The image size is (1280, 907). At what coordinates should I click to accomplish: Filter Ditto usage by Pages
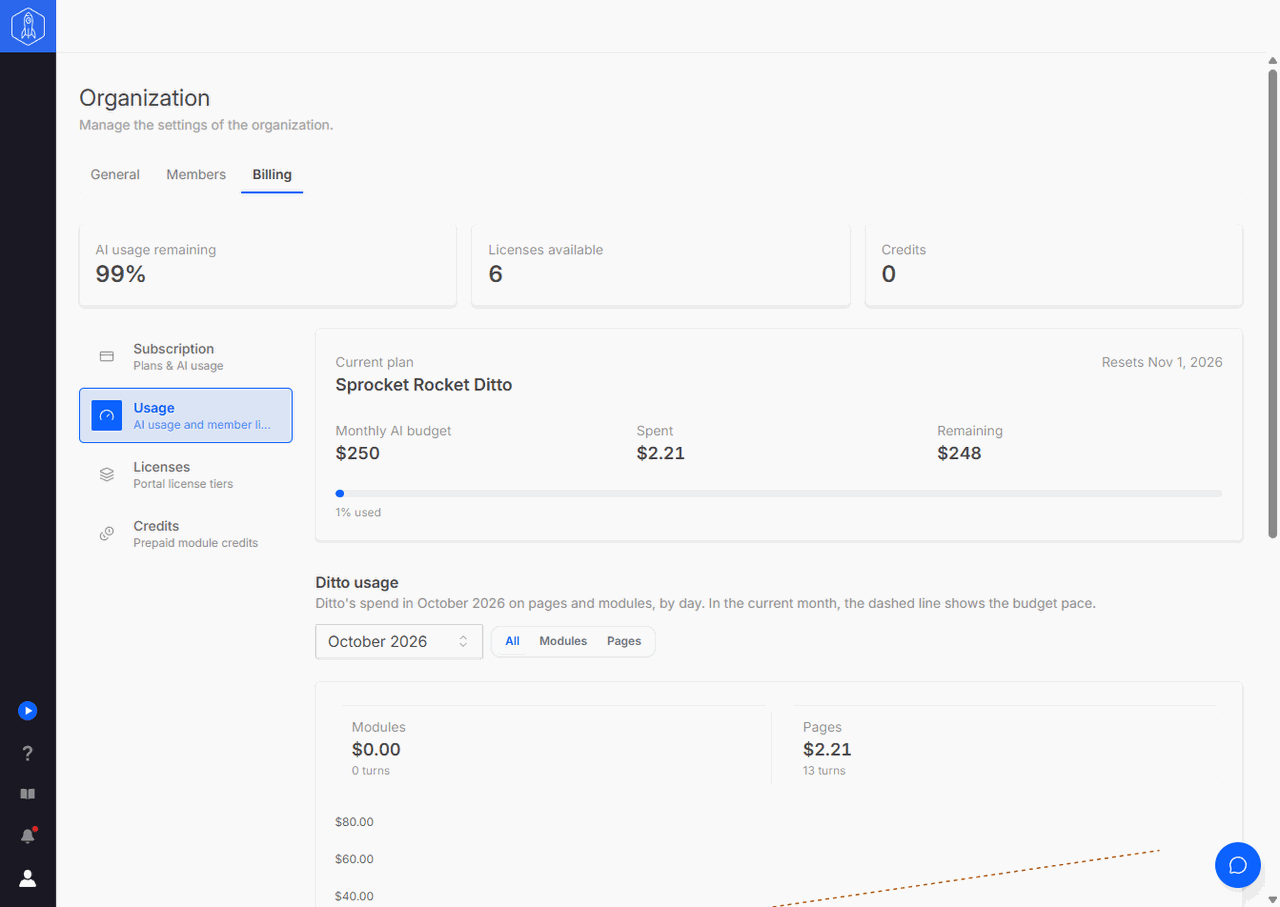[624, 641]
